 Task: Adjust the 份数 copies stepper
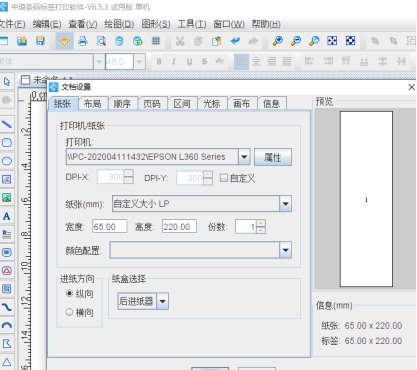[x=261, y=227]
